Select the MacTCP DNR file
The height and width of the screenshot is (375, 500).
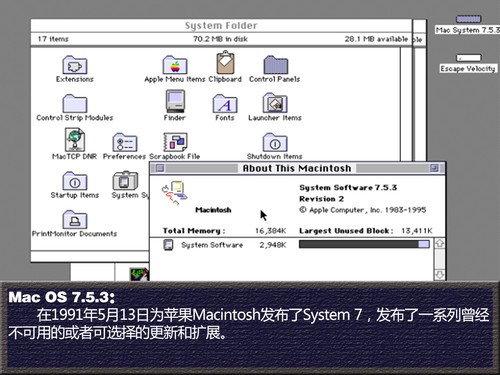click(x=75, y=140)
